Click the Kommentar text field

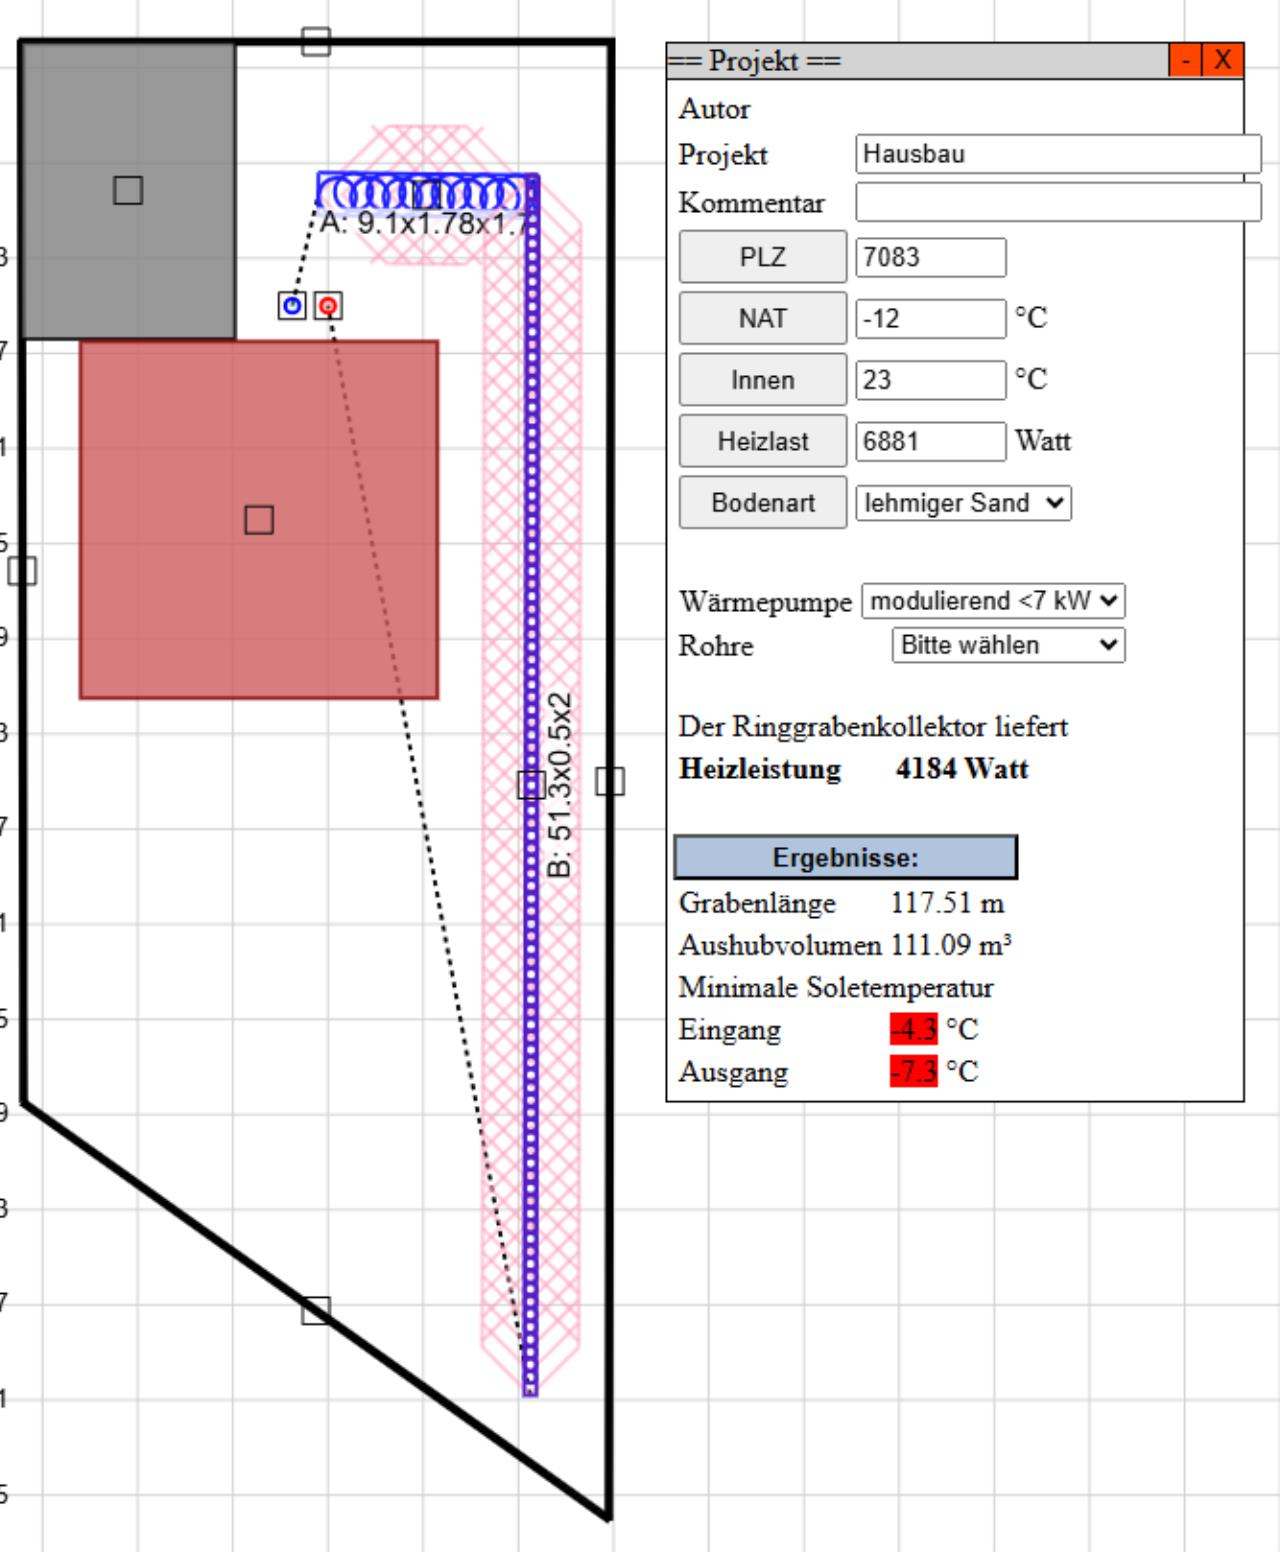tap(1058, 202)
